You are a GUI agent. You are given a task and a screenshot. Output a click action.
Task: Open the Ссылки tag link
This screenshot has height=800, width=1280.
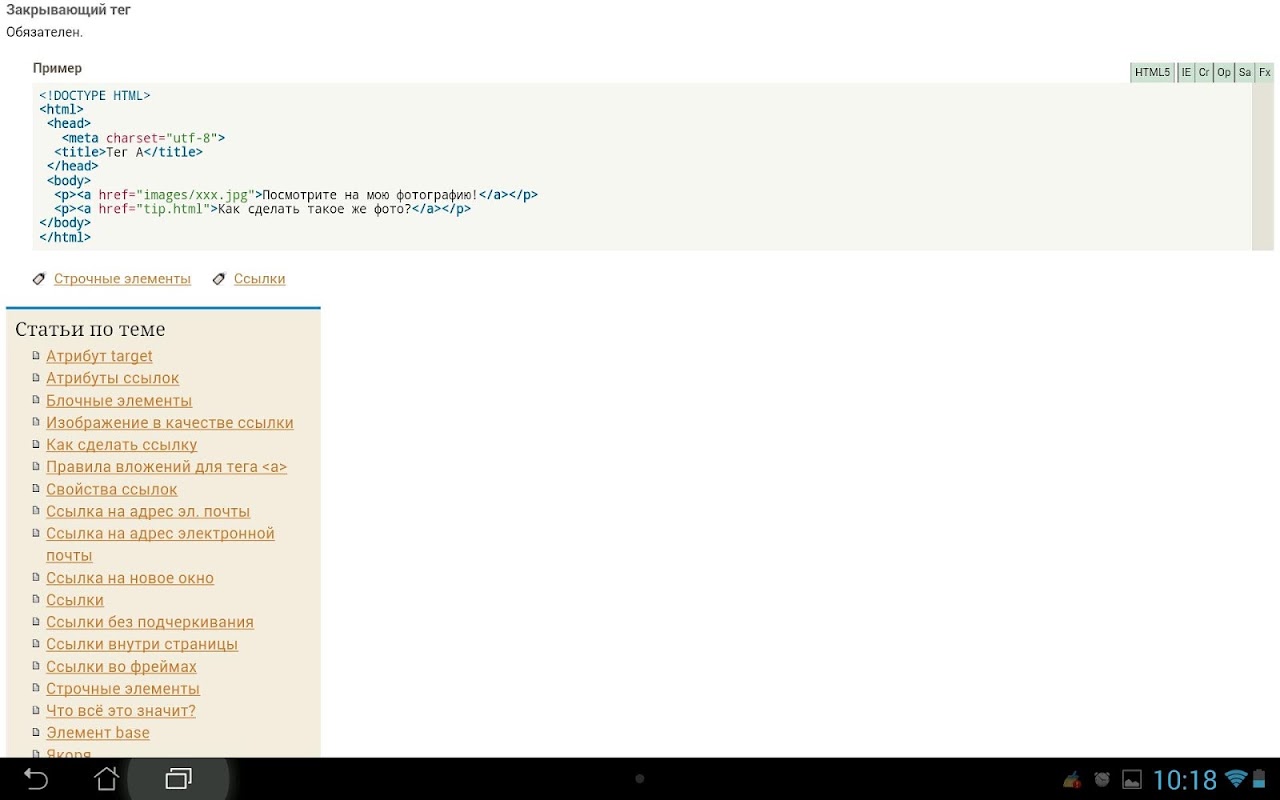(x=259, y=279)
